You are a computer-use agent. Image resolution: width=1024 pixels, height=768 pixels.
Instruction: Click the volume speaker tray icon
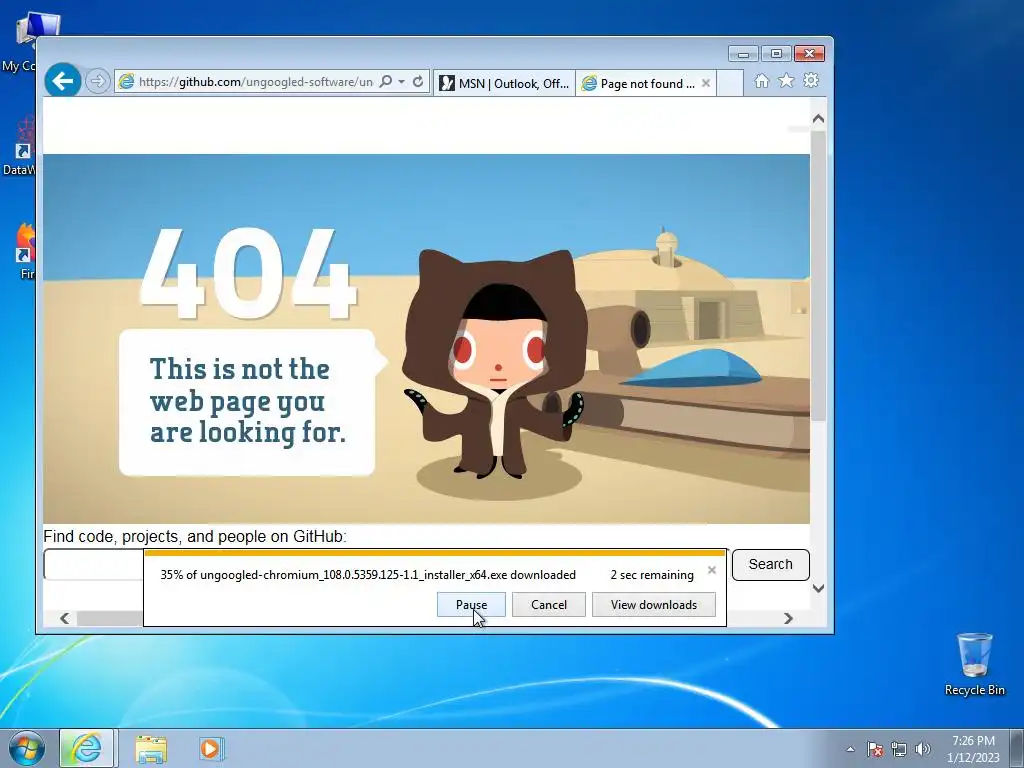(x=923, y=749)
